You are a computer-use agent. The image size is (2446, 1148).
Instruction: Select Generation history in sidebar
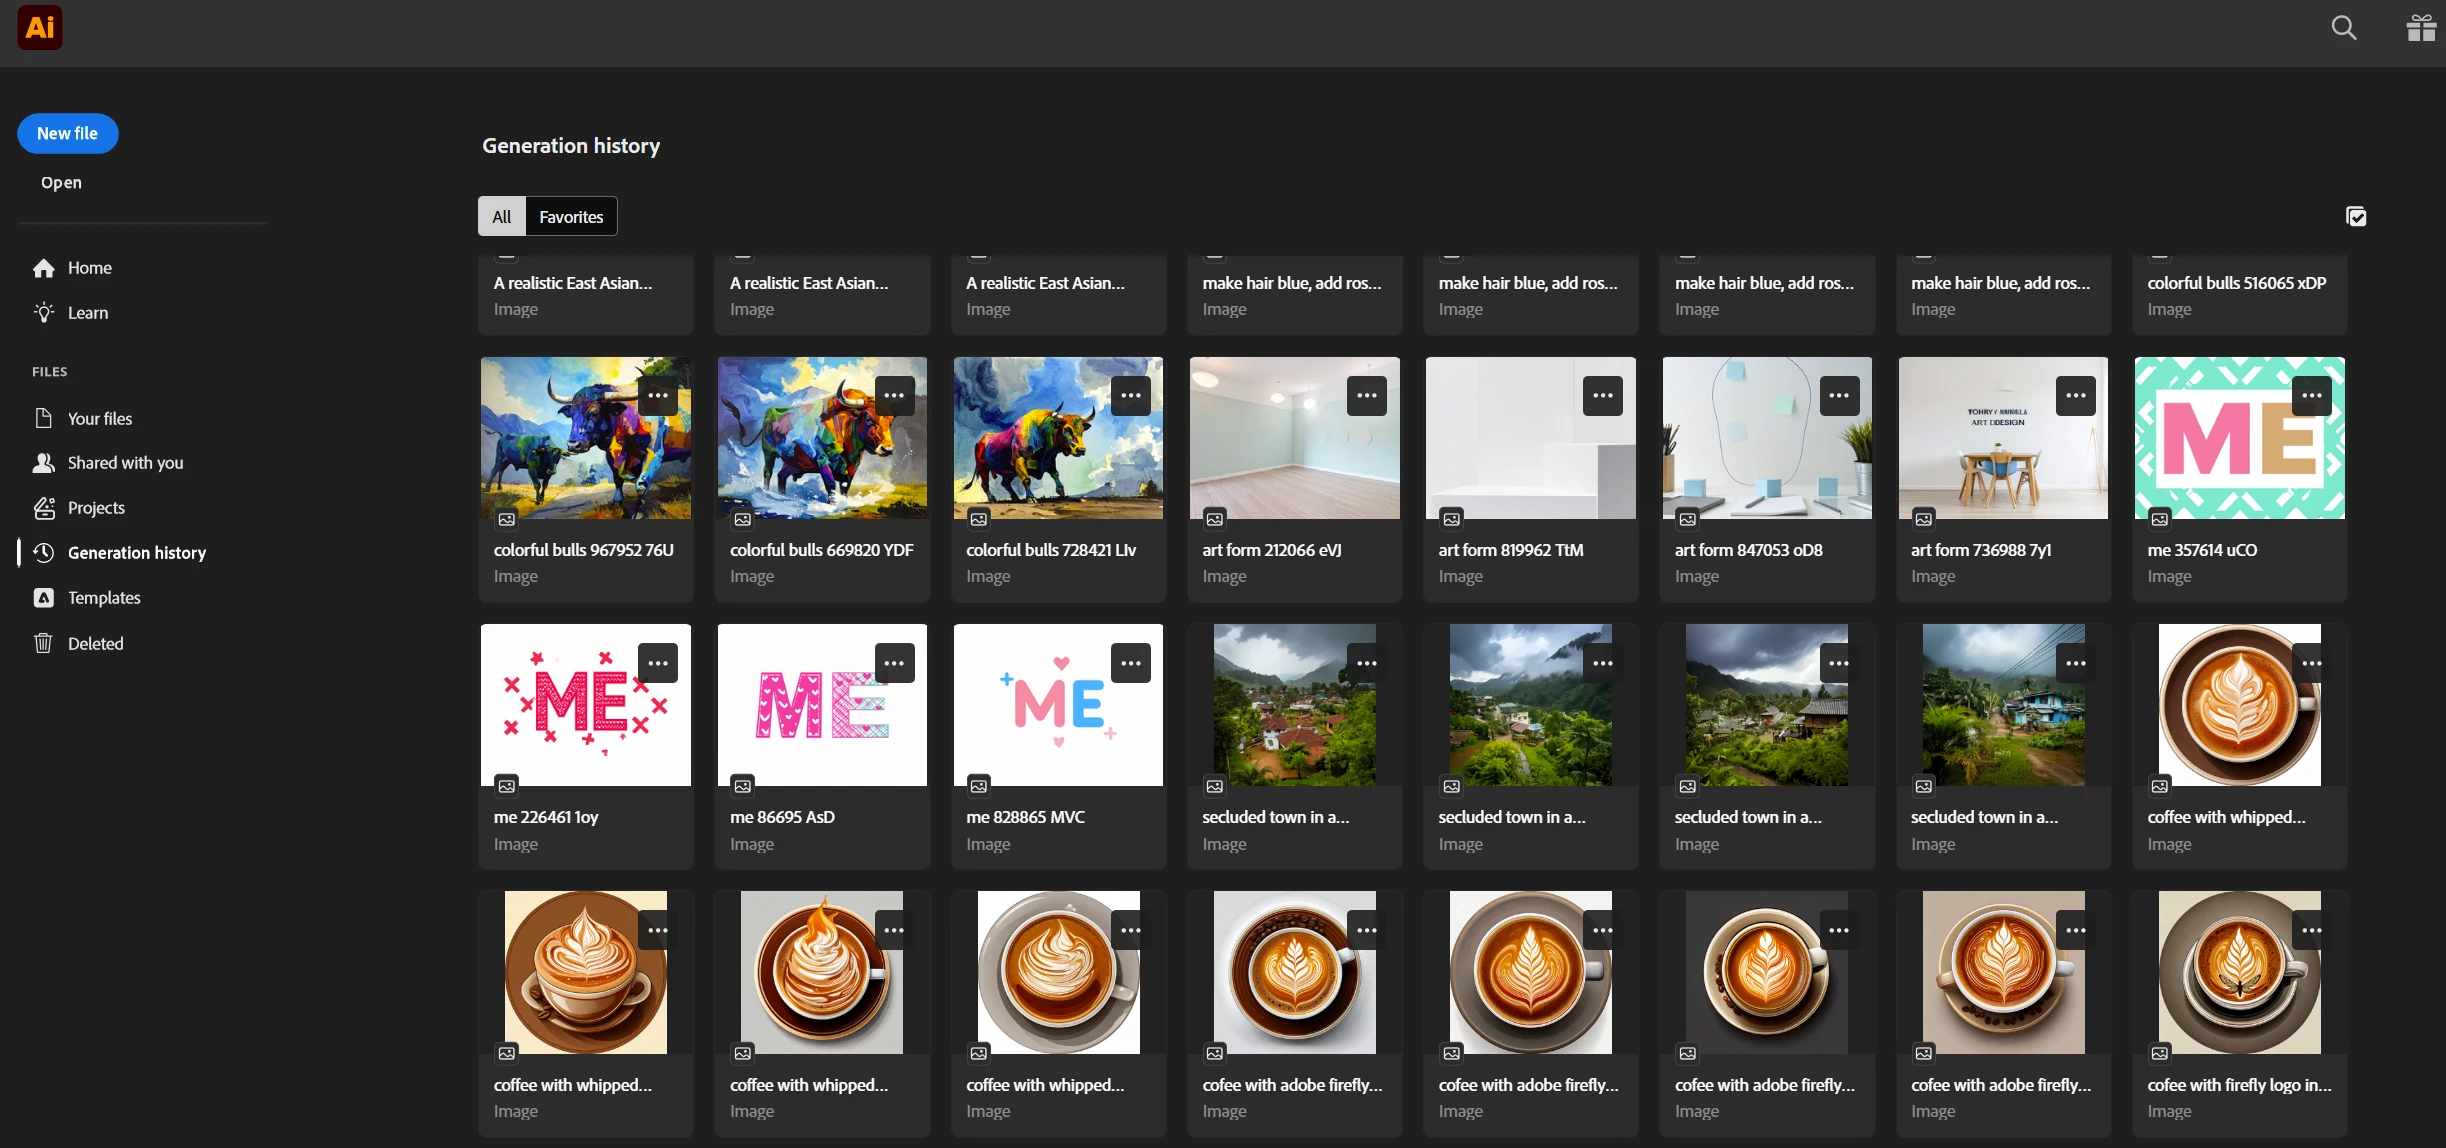136,553
